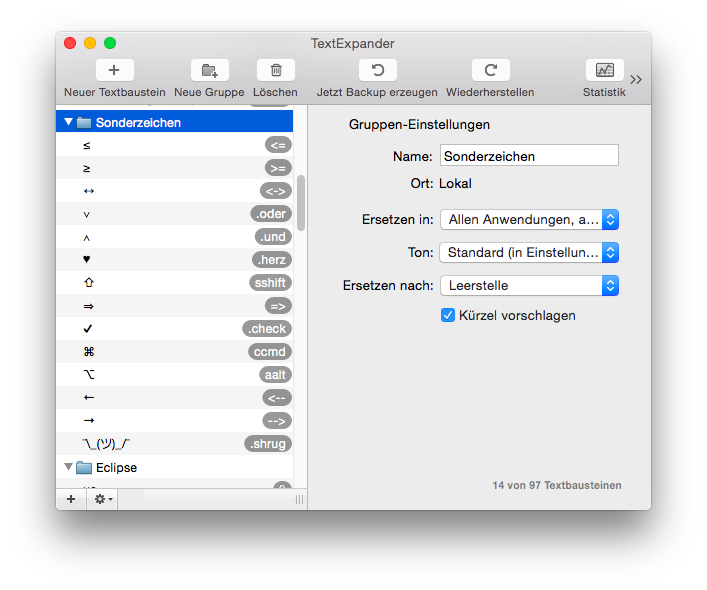Open the Ton sound dropdown
Viewport: 707px width, 590px height.
[x=529, y=252]
